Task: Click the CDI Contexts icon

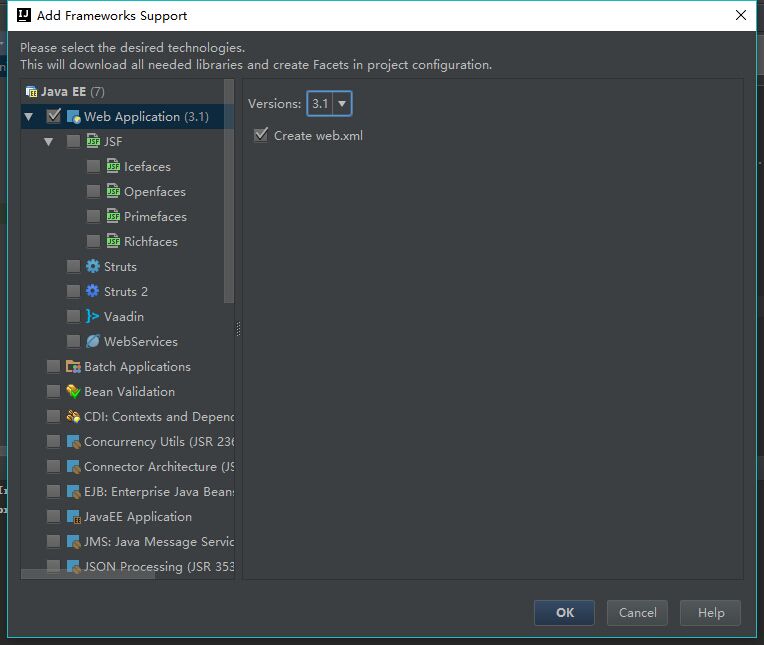Action: pos(73,416)
